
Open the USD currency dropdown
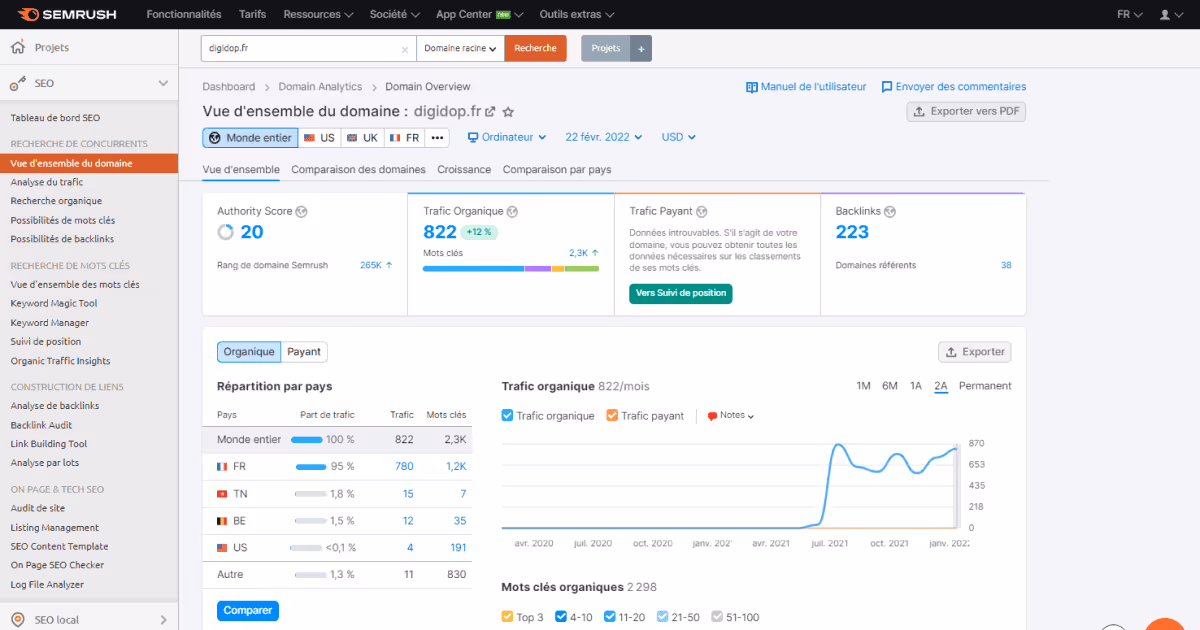[678, 137]
